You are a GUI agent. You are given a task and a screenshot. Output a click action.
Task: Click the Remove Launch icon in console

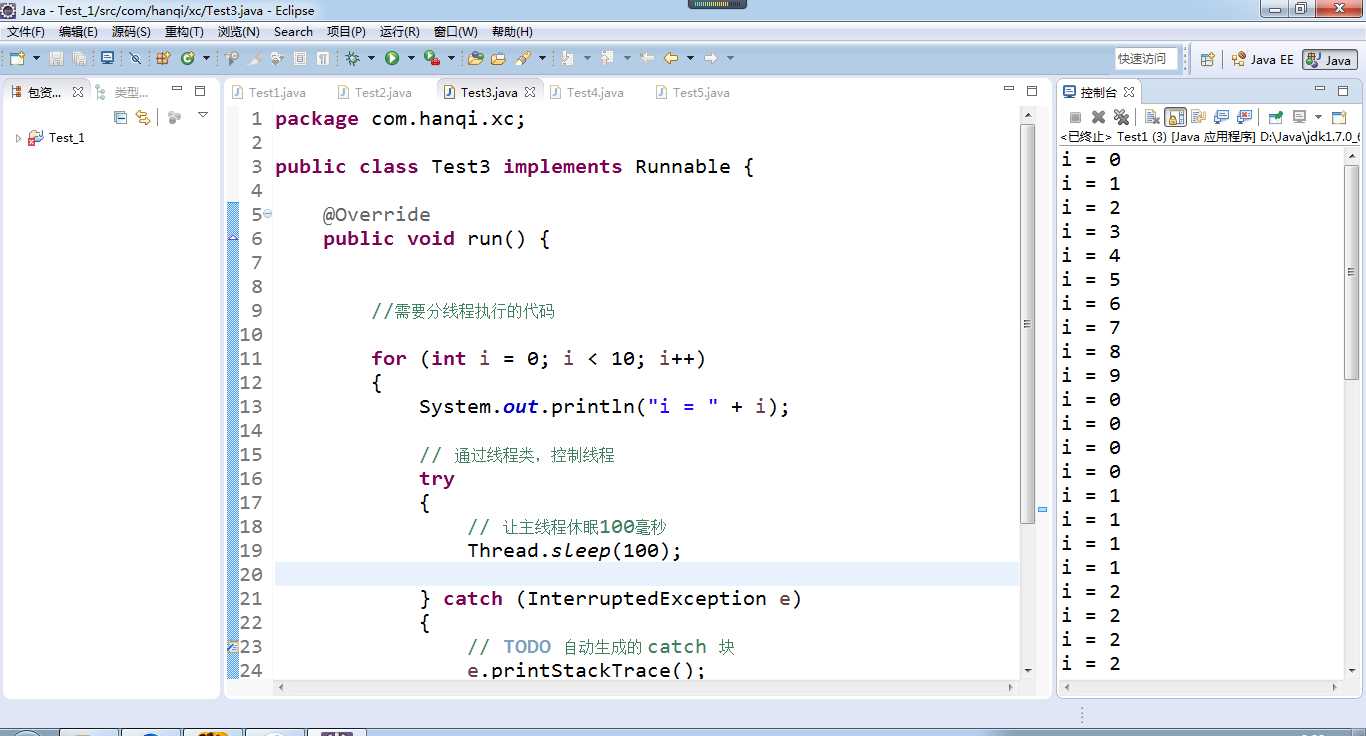(1098, 117)
